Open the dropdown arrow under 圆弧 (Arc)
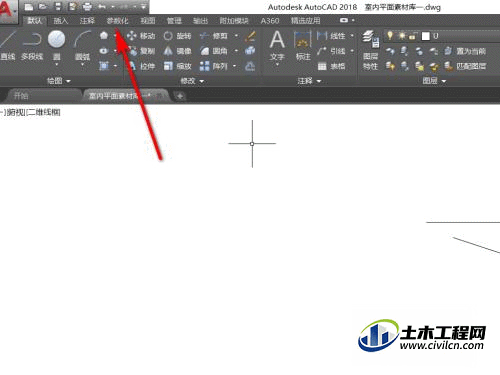 (82, 64)
